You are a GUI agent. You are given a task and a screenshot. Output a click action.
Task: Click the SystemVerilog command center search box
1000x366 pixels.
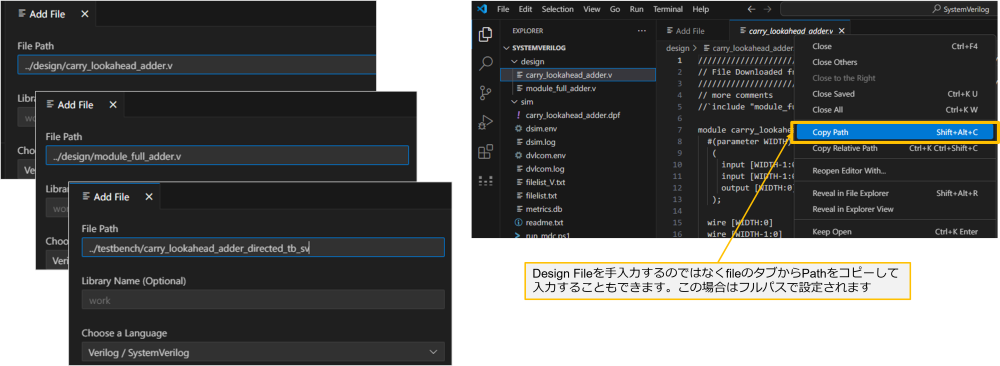[888, 10]
